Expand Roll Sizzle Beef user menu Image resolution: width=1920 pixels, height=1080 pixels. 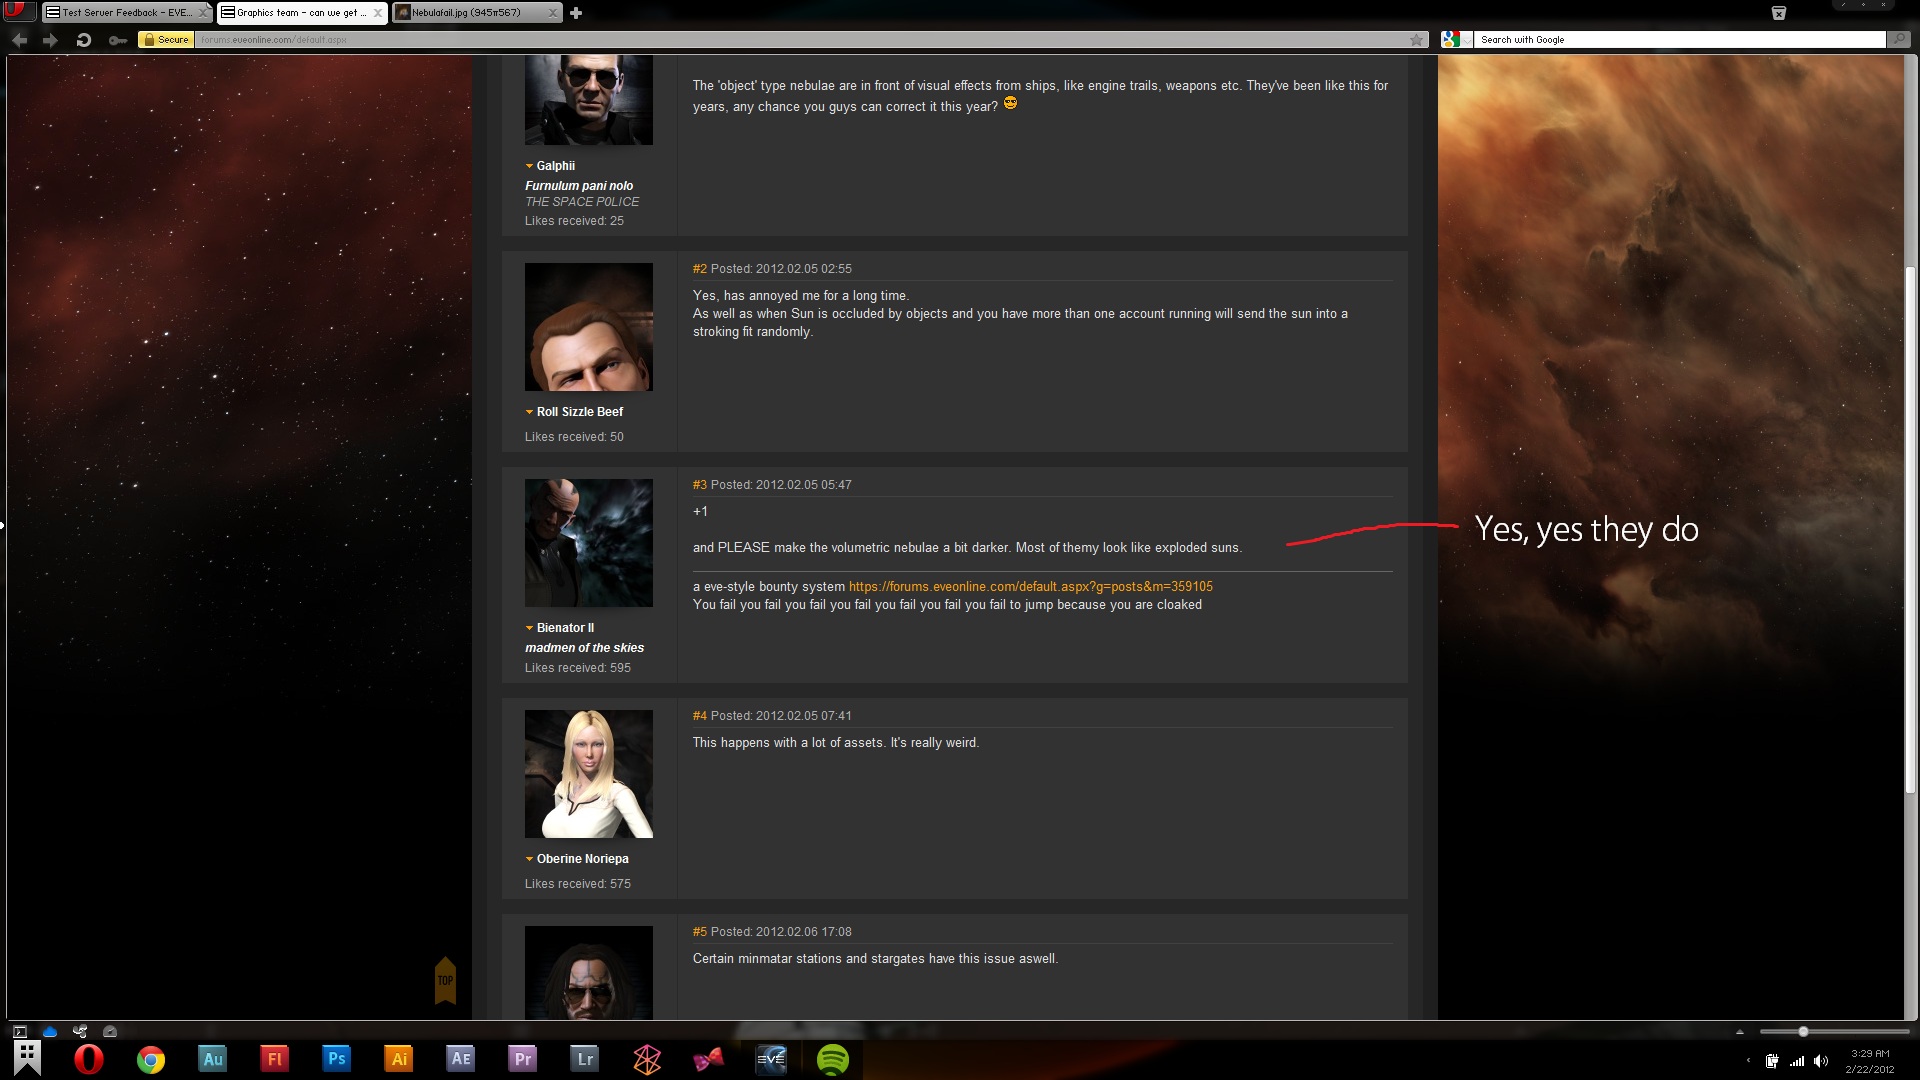tap(529, 412)
